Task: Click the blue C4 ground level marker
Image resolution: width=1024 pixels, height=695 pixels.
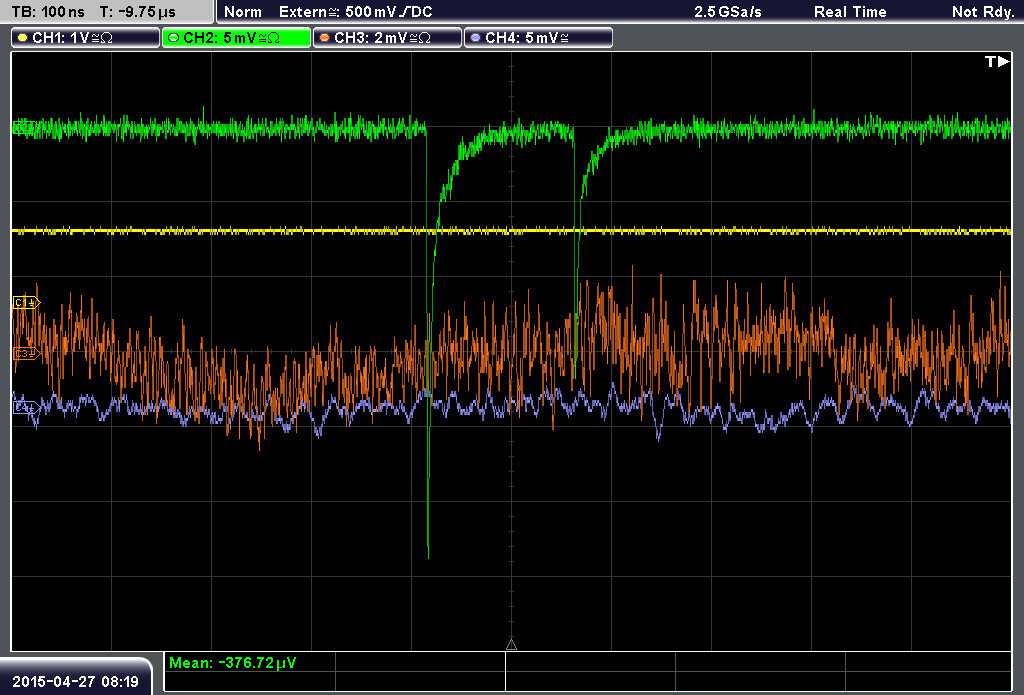Action: [x=27, y=408]
